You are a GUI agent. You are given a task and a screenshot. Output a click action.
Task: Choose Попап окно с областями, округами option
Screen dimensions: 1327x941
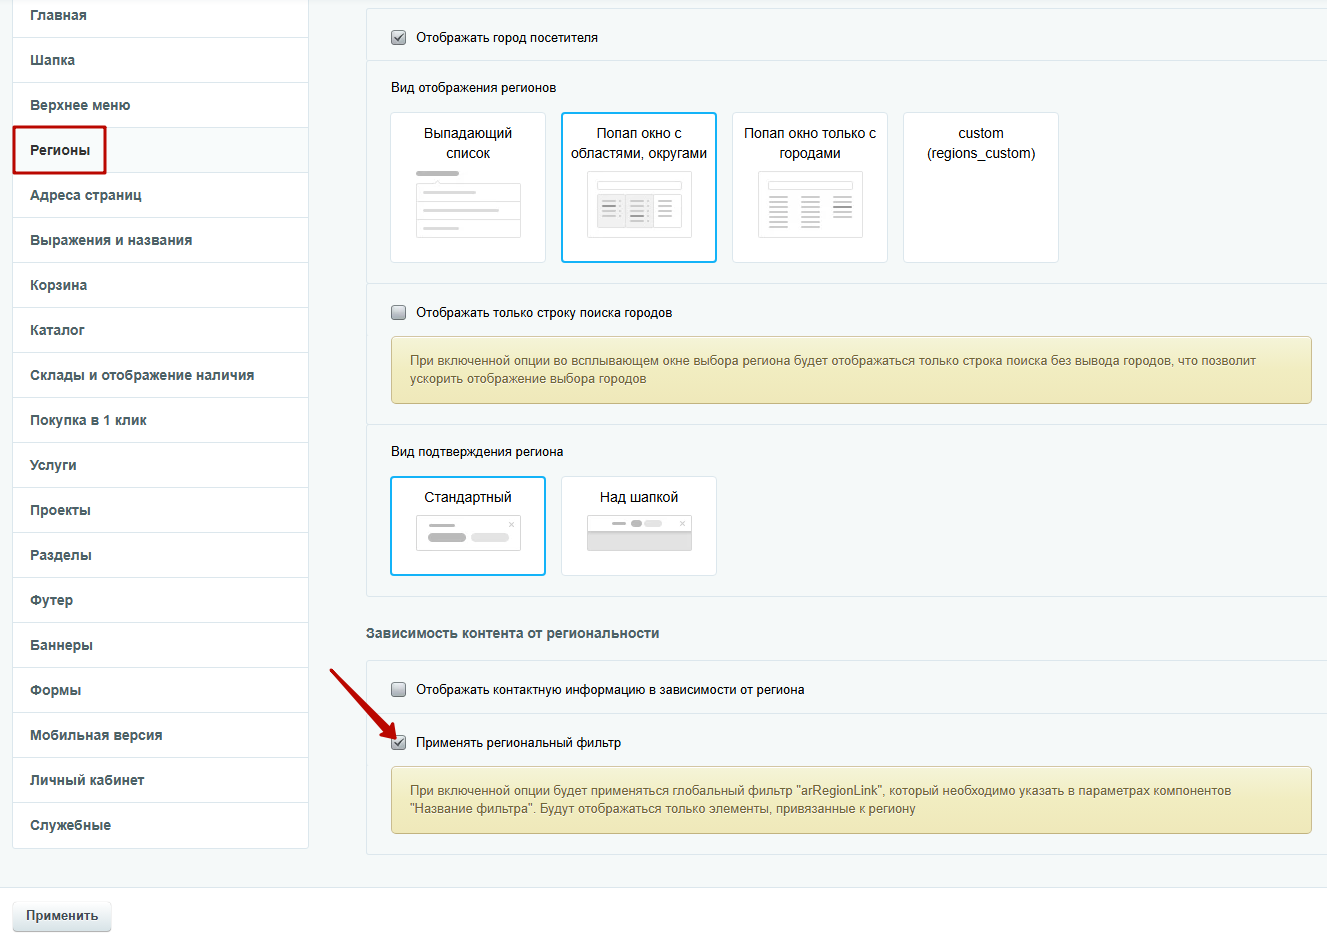(639, 187)
